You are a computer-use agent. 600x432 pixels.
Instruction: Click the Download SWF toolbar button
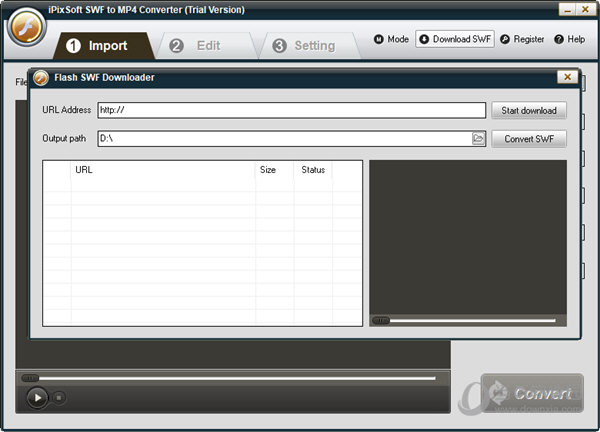click(x=455, y=39)
